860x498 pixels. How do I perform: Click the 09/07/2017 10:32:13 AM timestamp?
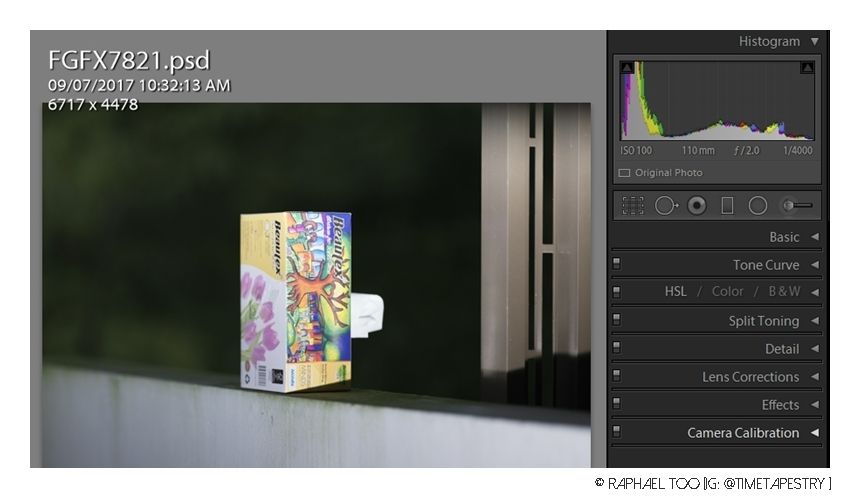pos(139,86)
